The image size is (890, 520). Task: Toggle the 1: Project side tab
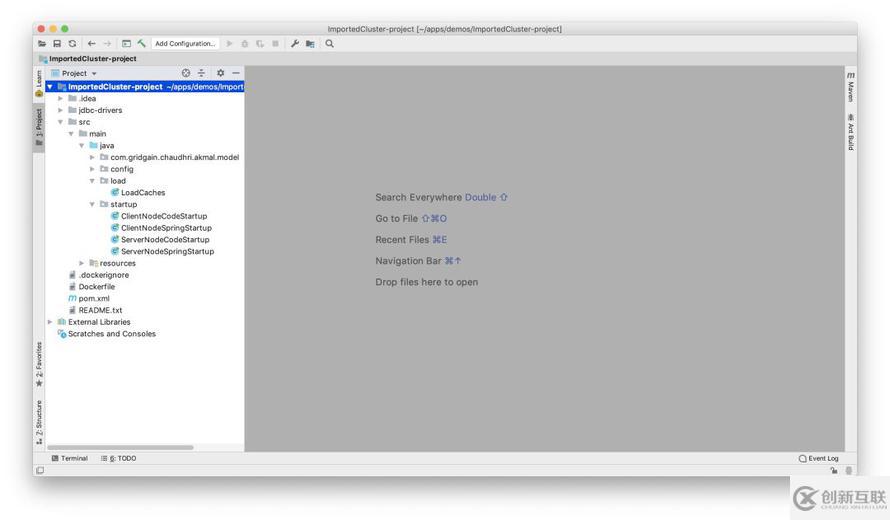click(x=39, y=128)
